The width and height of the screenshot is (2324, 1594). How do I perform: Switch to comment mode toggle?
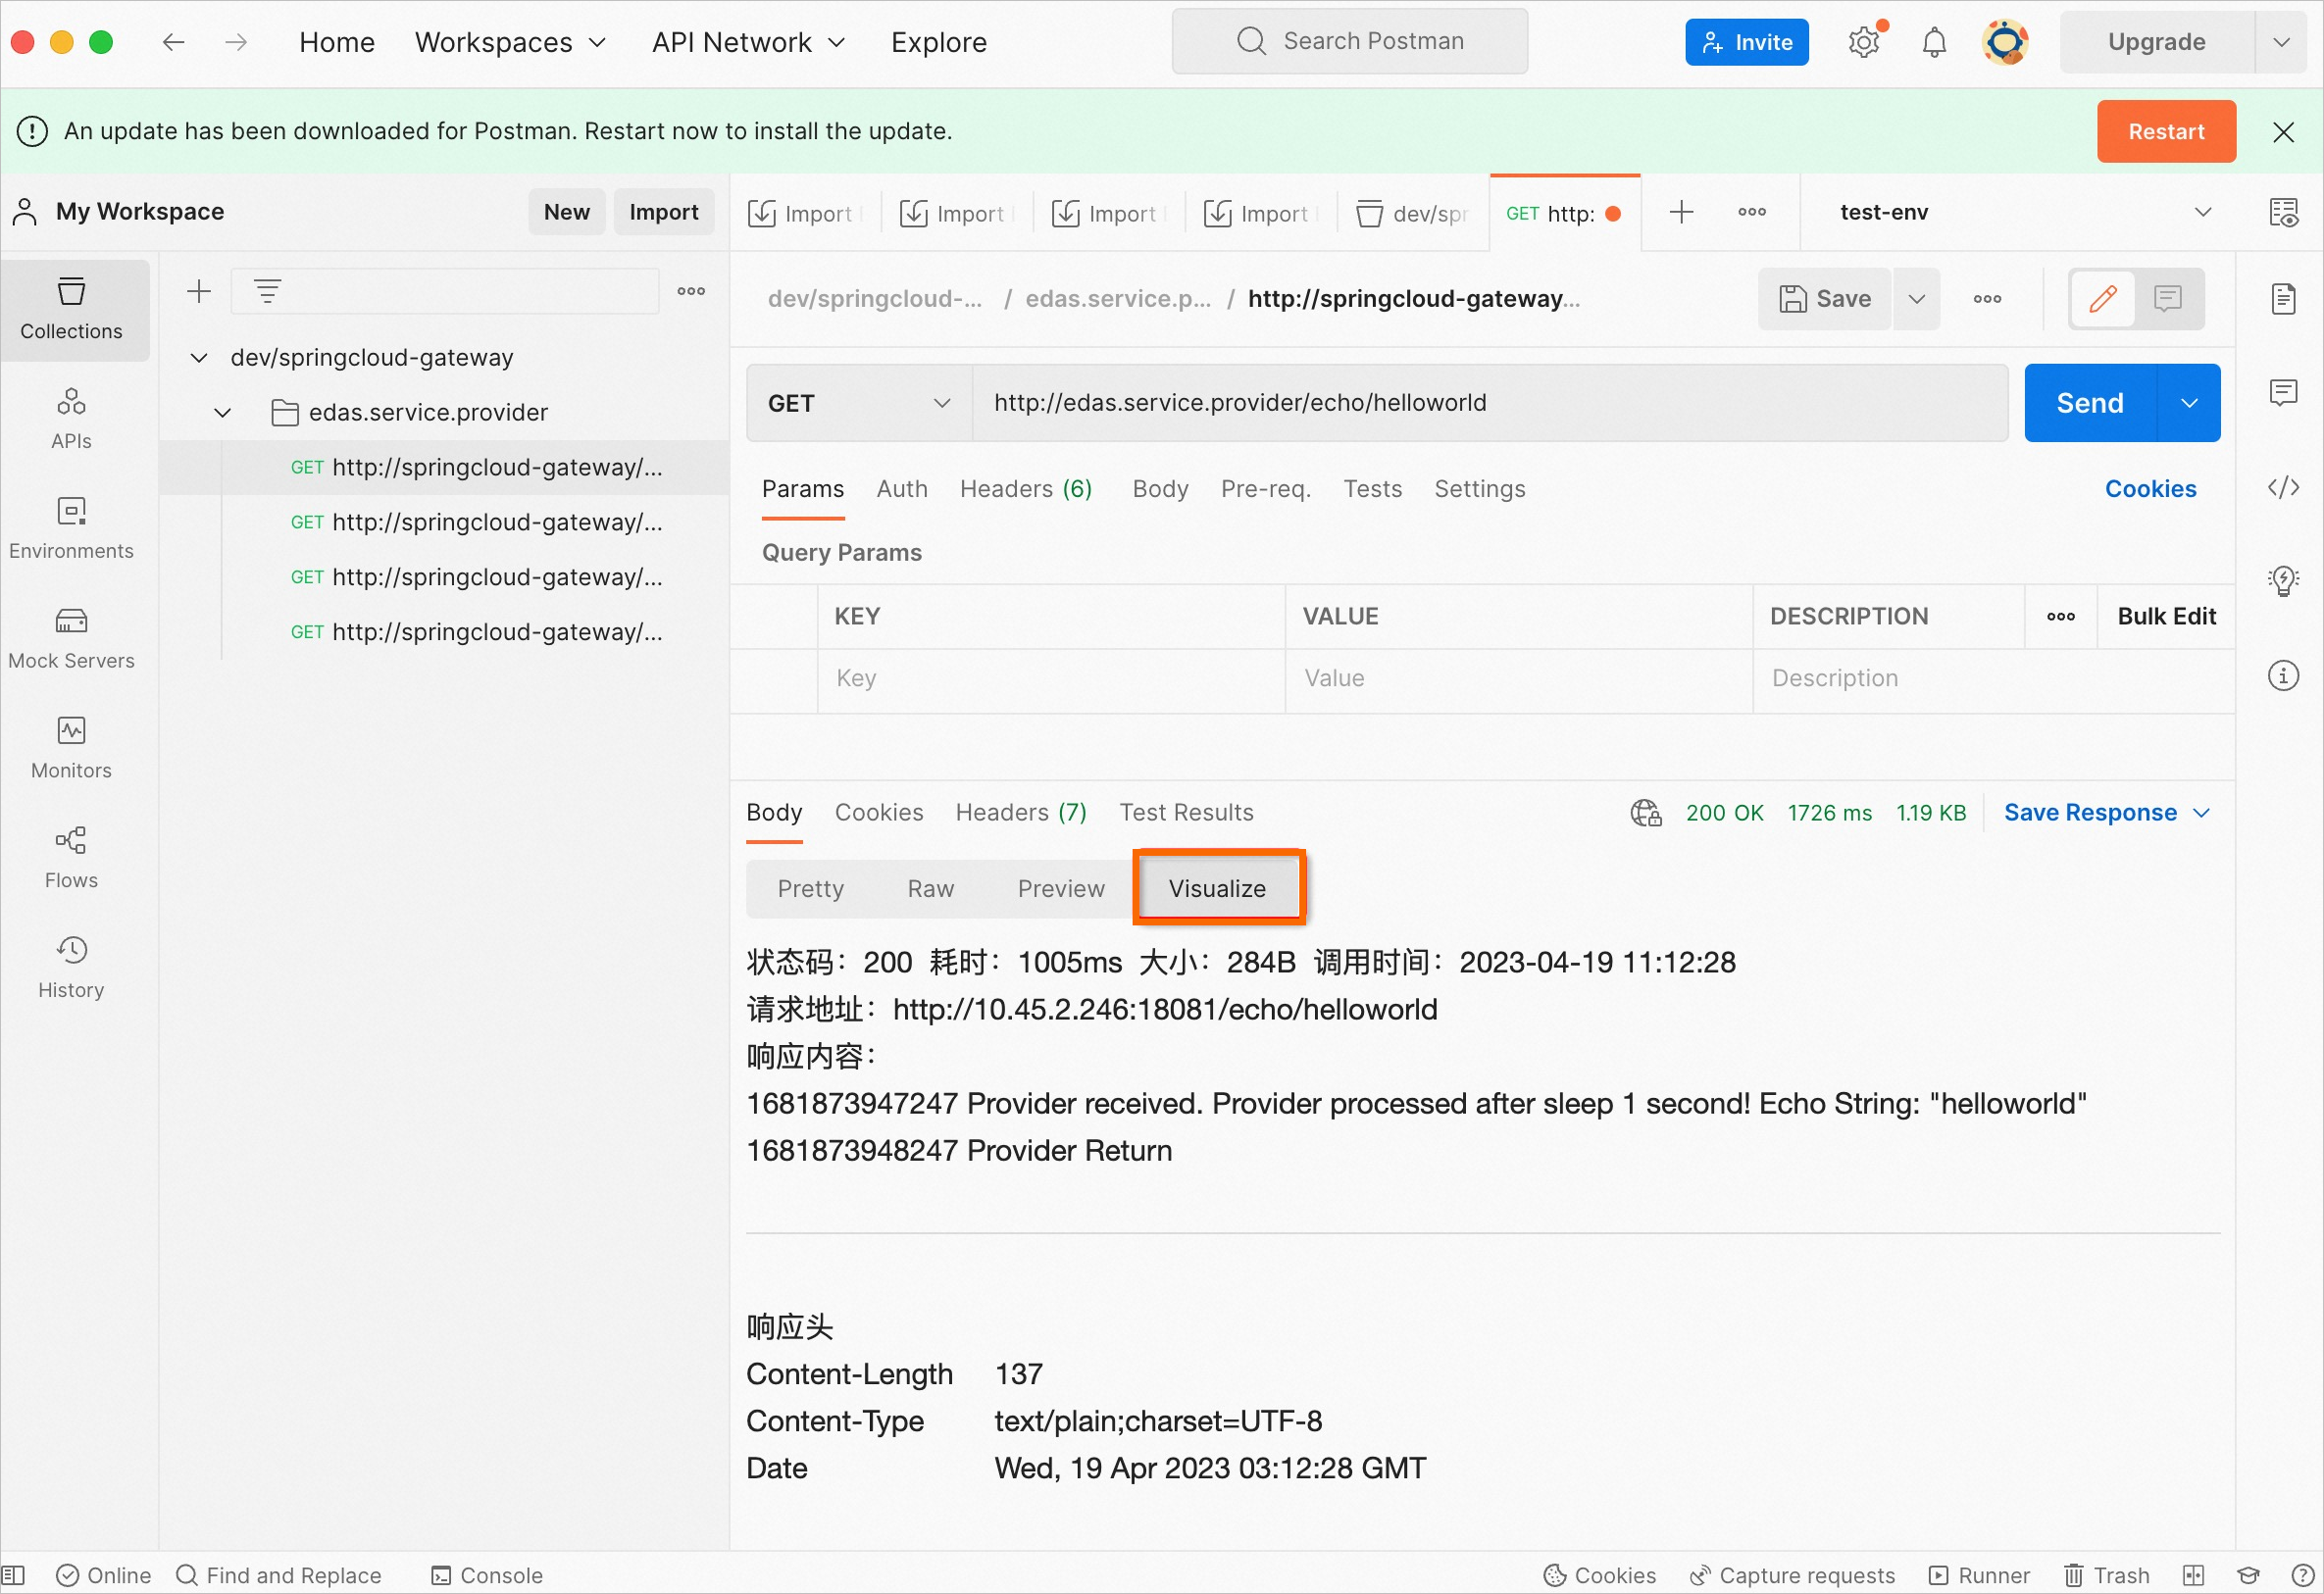[x=2168, y=298]
